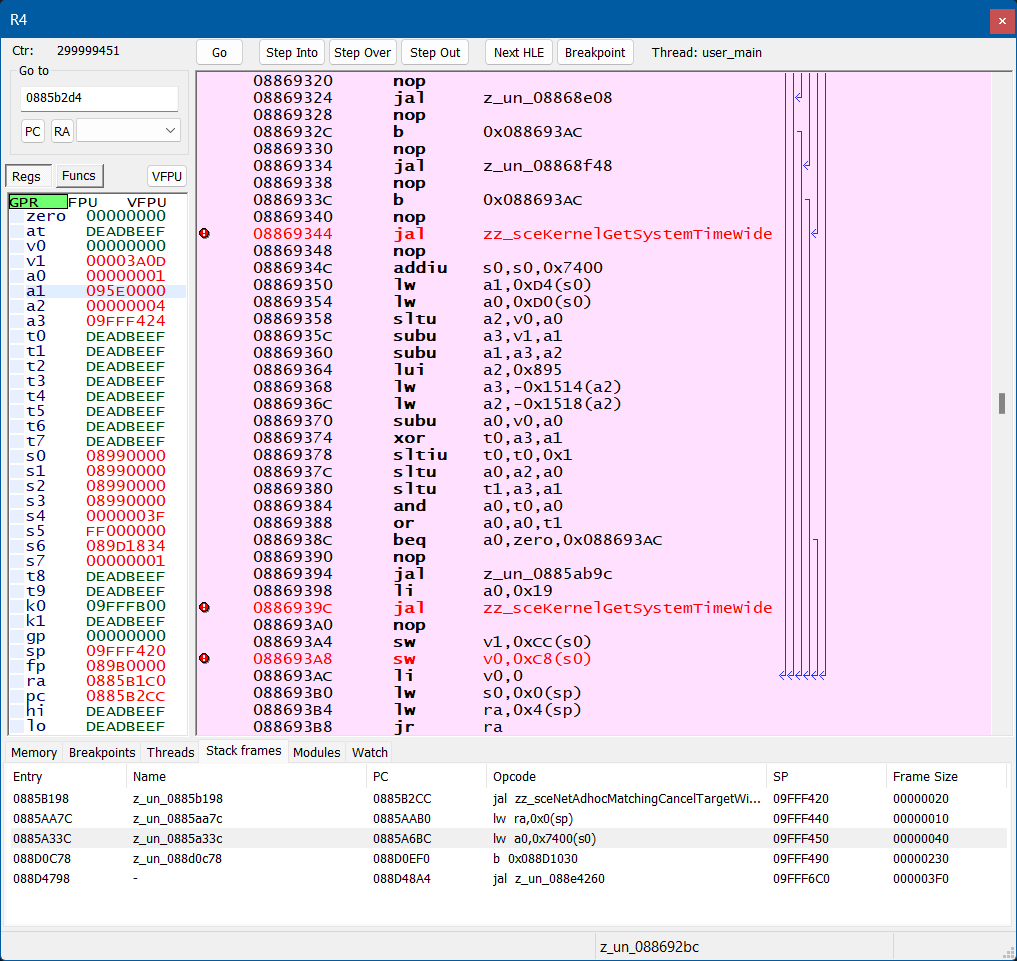Select the zero register row
This screenshot has width=1017, height=961.
point(97,216)
